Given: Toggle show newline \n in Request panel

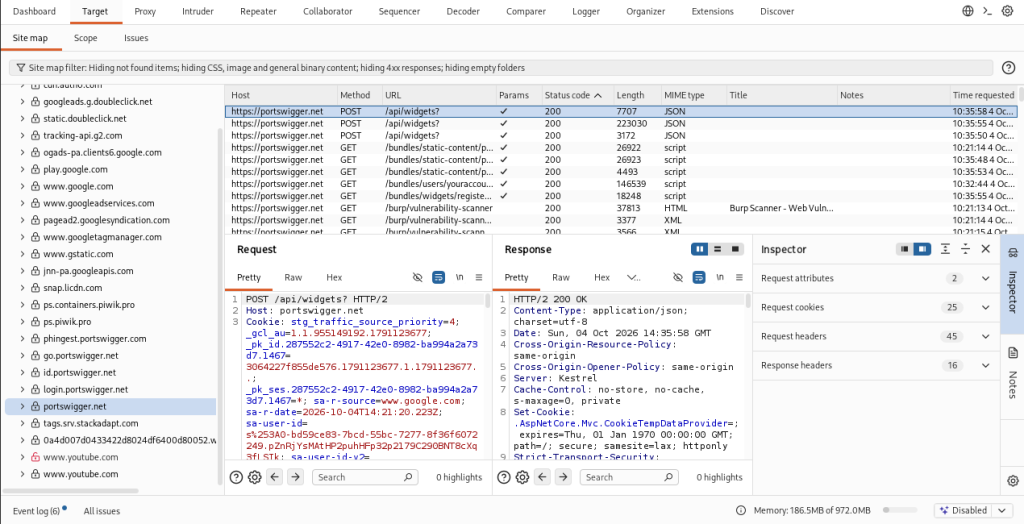Looking at the screenshot, I should click(460, 277).
